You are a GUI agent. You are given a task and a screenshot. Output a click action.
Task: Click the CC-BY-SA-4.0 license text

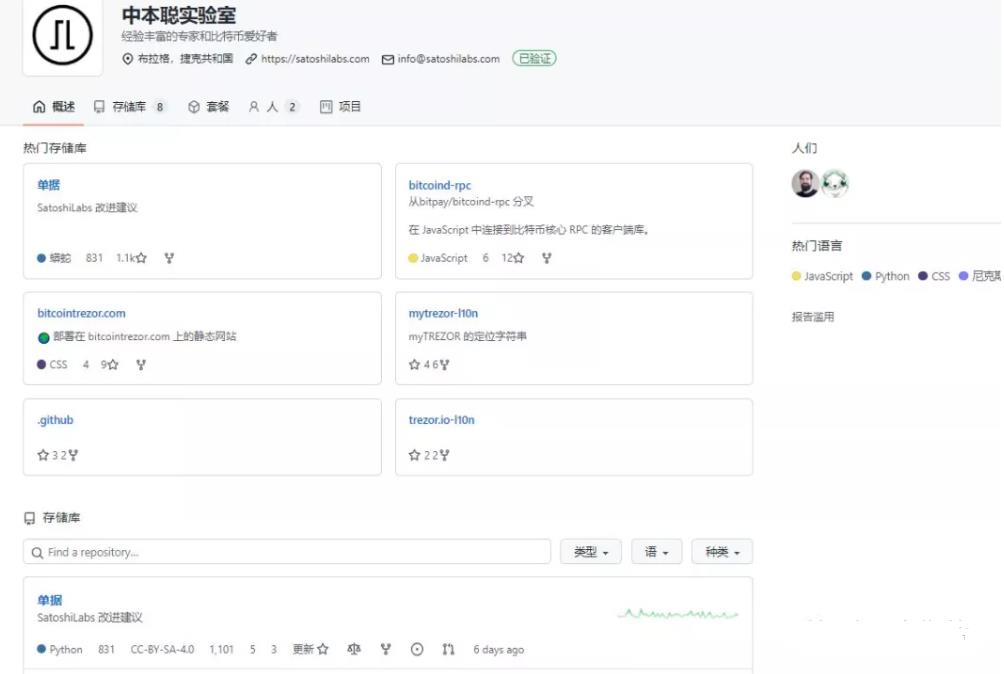162,650
